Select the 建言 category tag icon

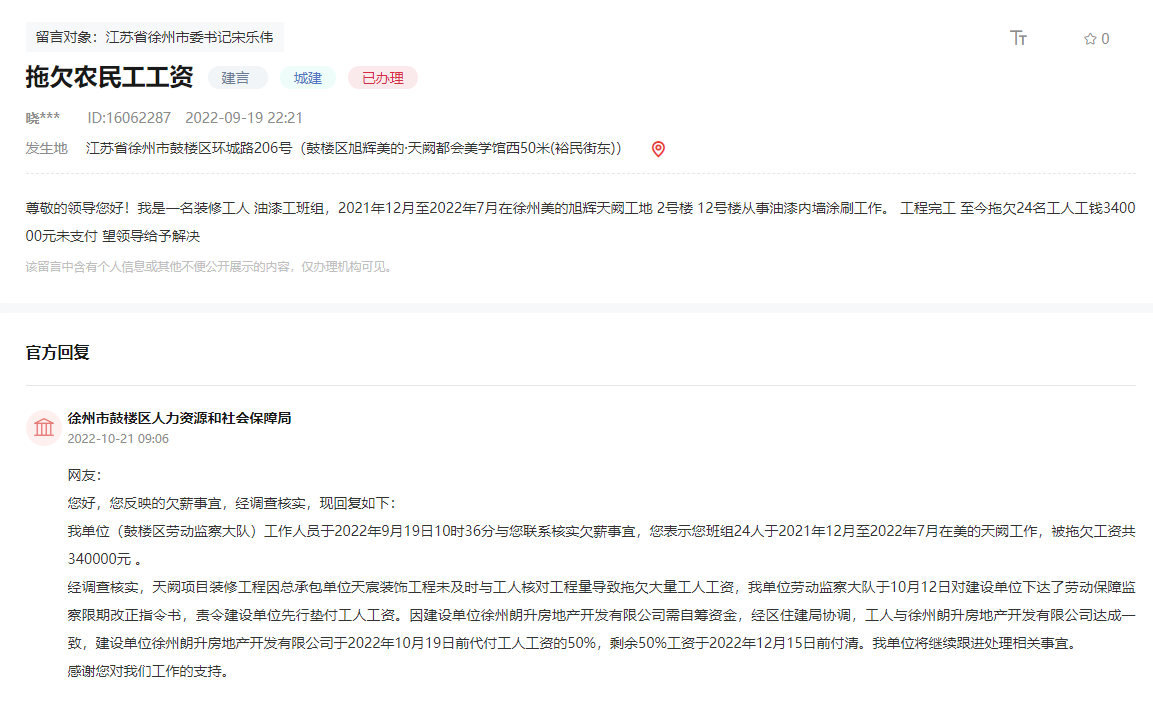pos(238,77)
